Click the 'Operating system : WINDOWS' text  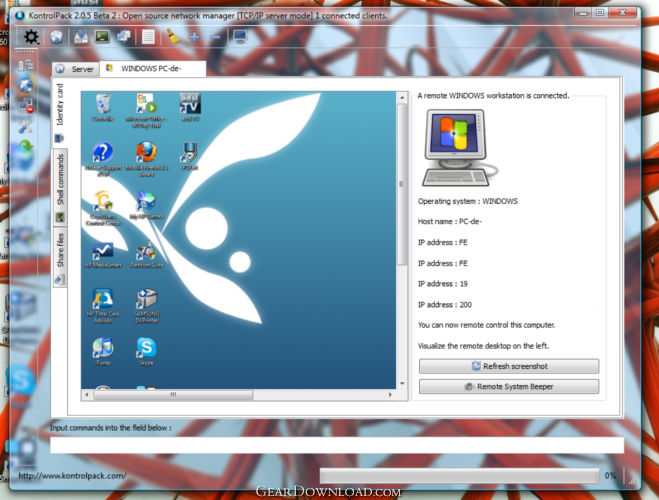[467, 201]
